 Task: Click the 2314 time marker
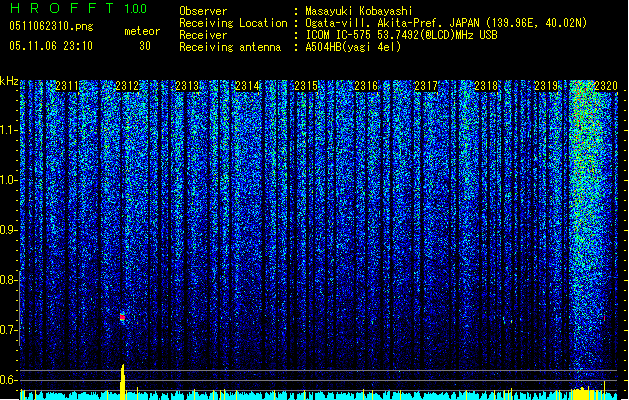(x=247, y=86)
